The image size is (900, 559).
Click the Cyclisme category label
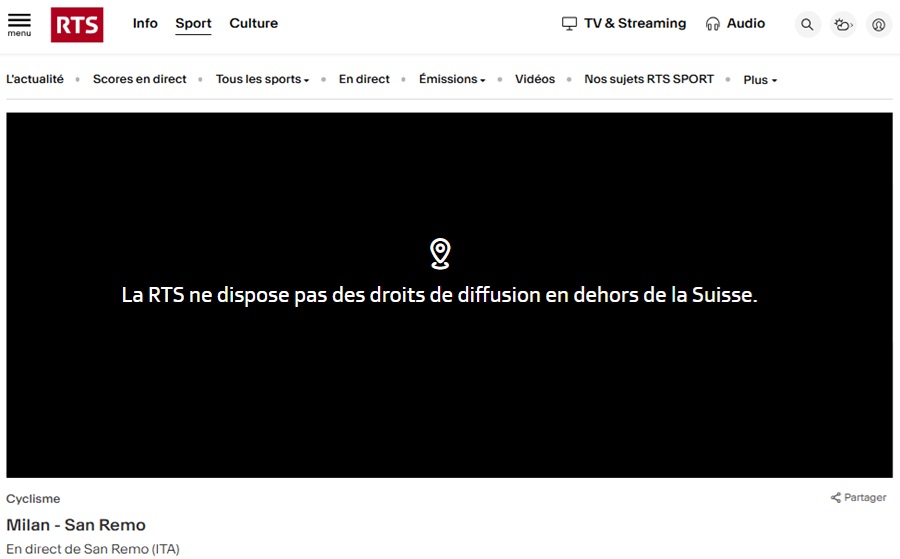point(33,499)
